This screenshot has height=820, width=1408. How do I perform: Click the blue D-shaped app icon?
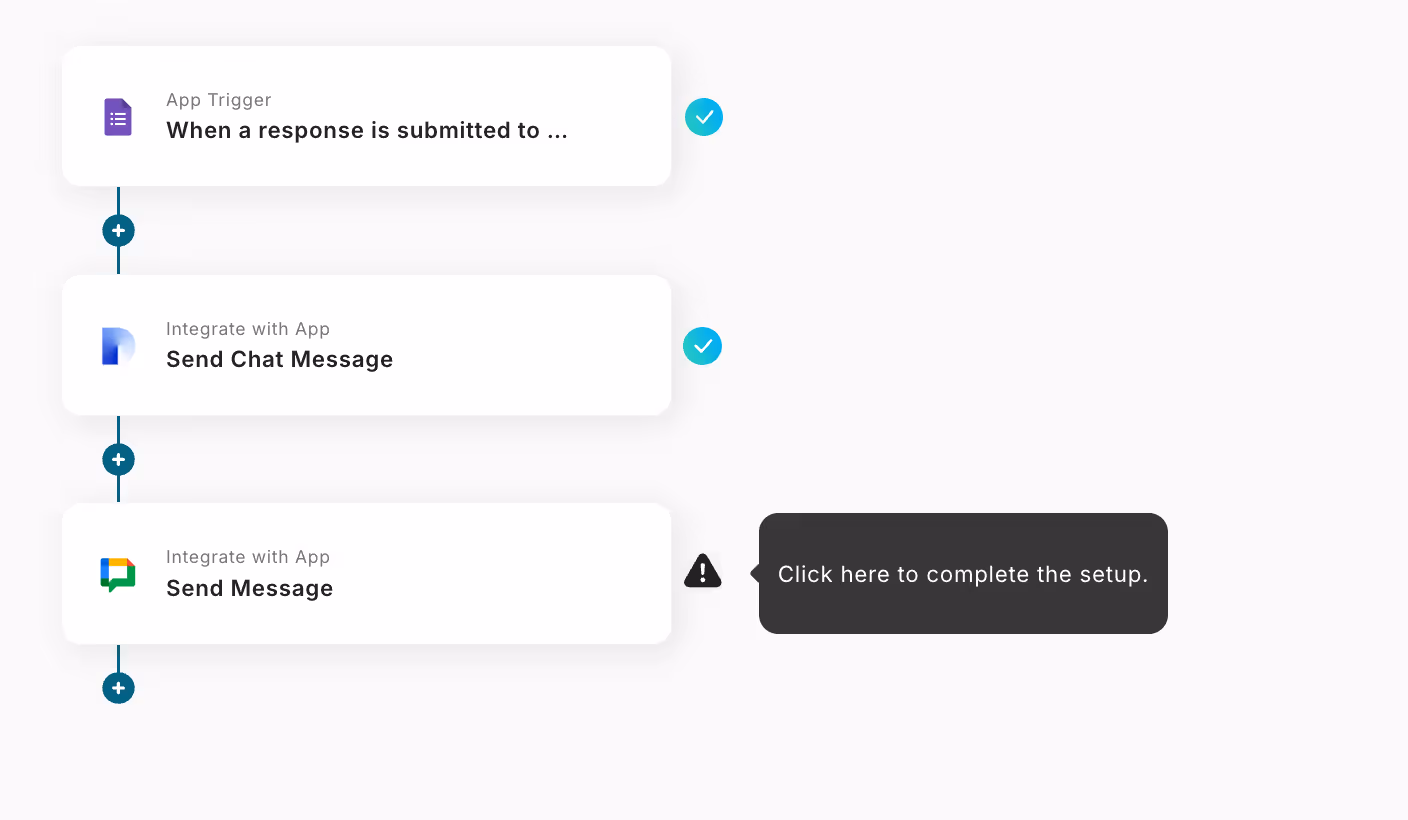pyautogui.click(x=118, y=346)
